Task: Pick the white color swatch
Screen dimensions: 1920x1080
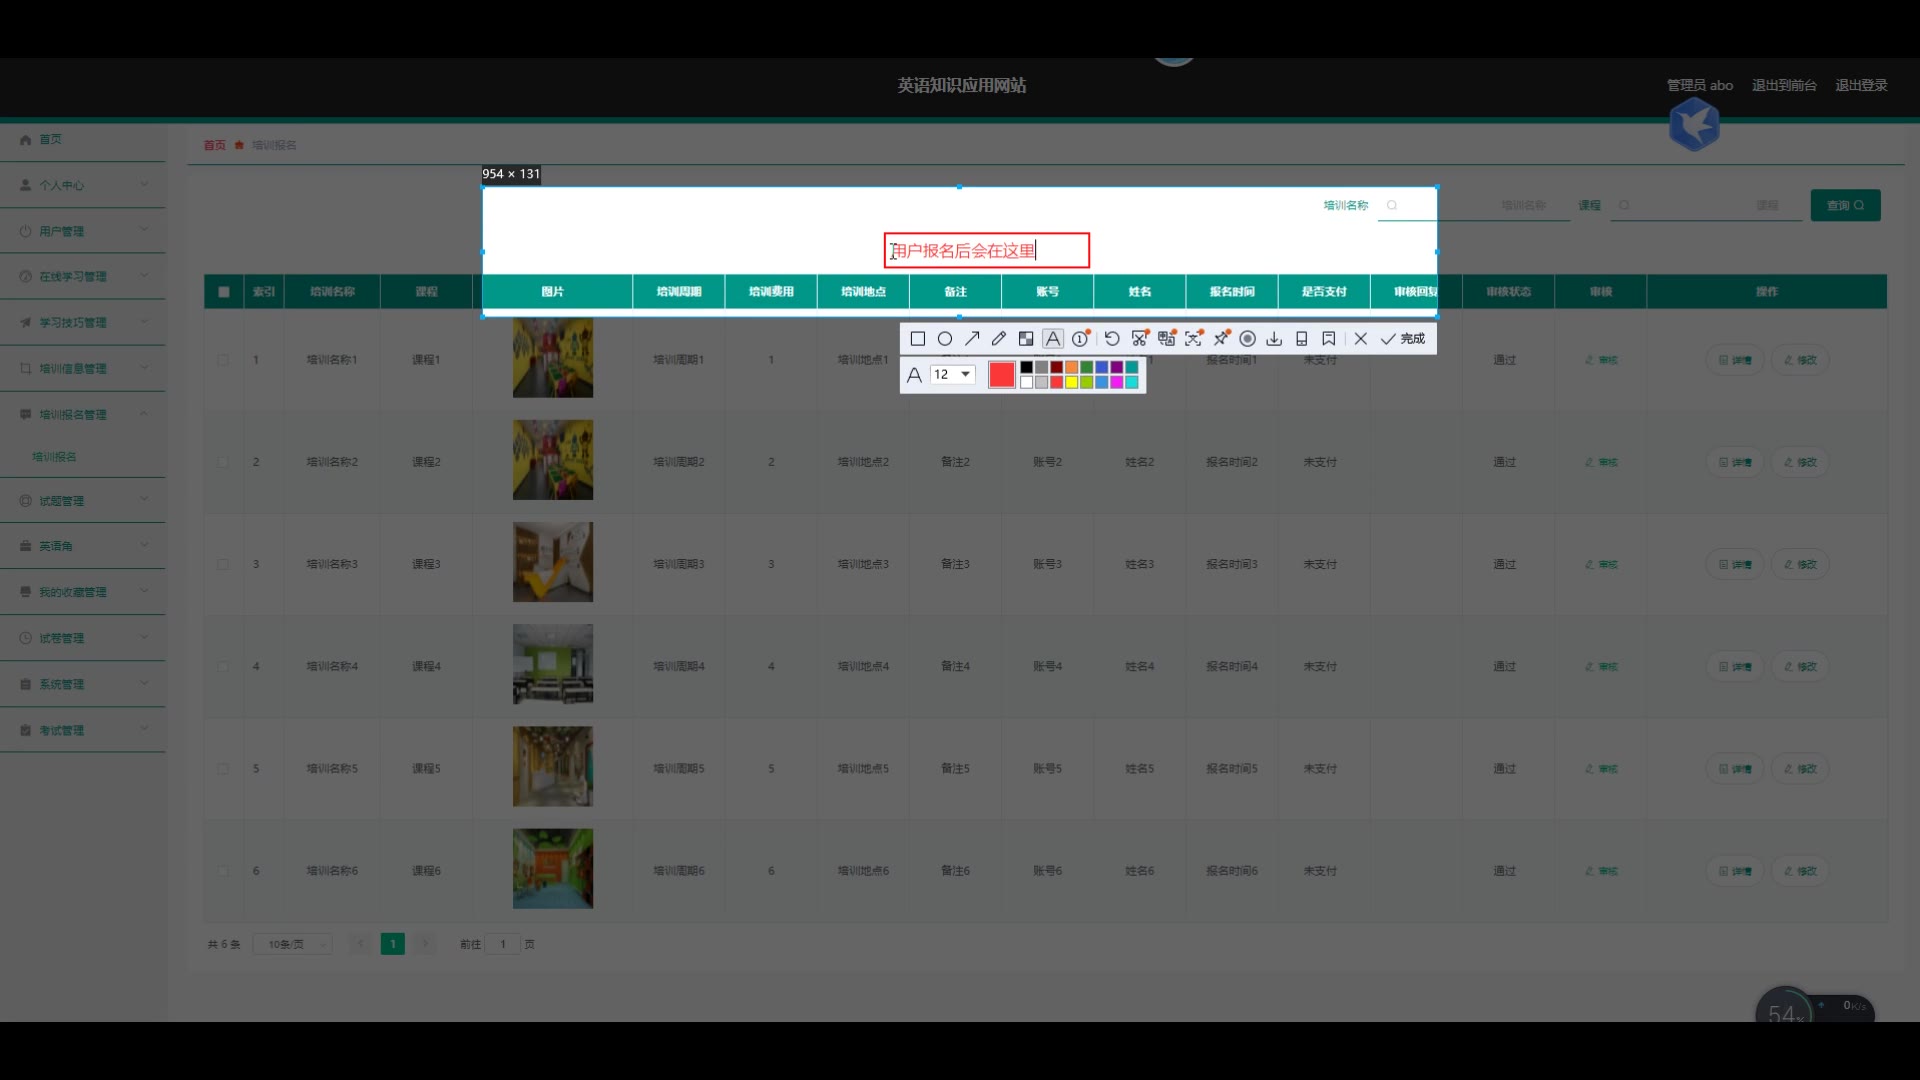Action: [1026, 382]
